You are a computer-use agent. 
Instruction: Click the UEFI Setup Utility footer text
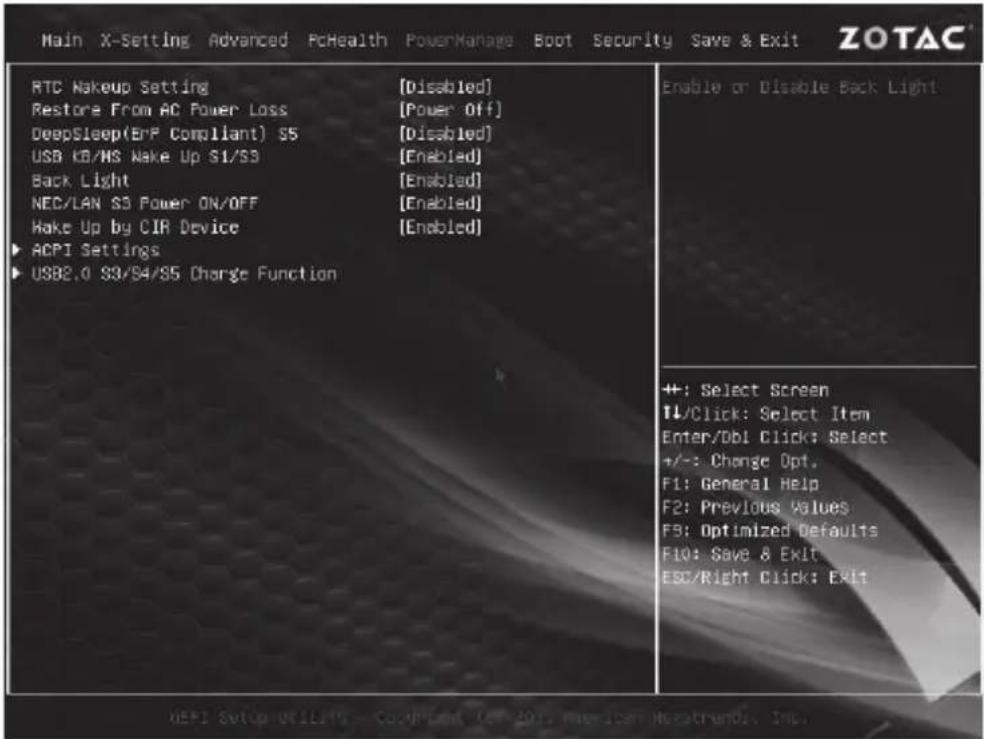point(488,717)
